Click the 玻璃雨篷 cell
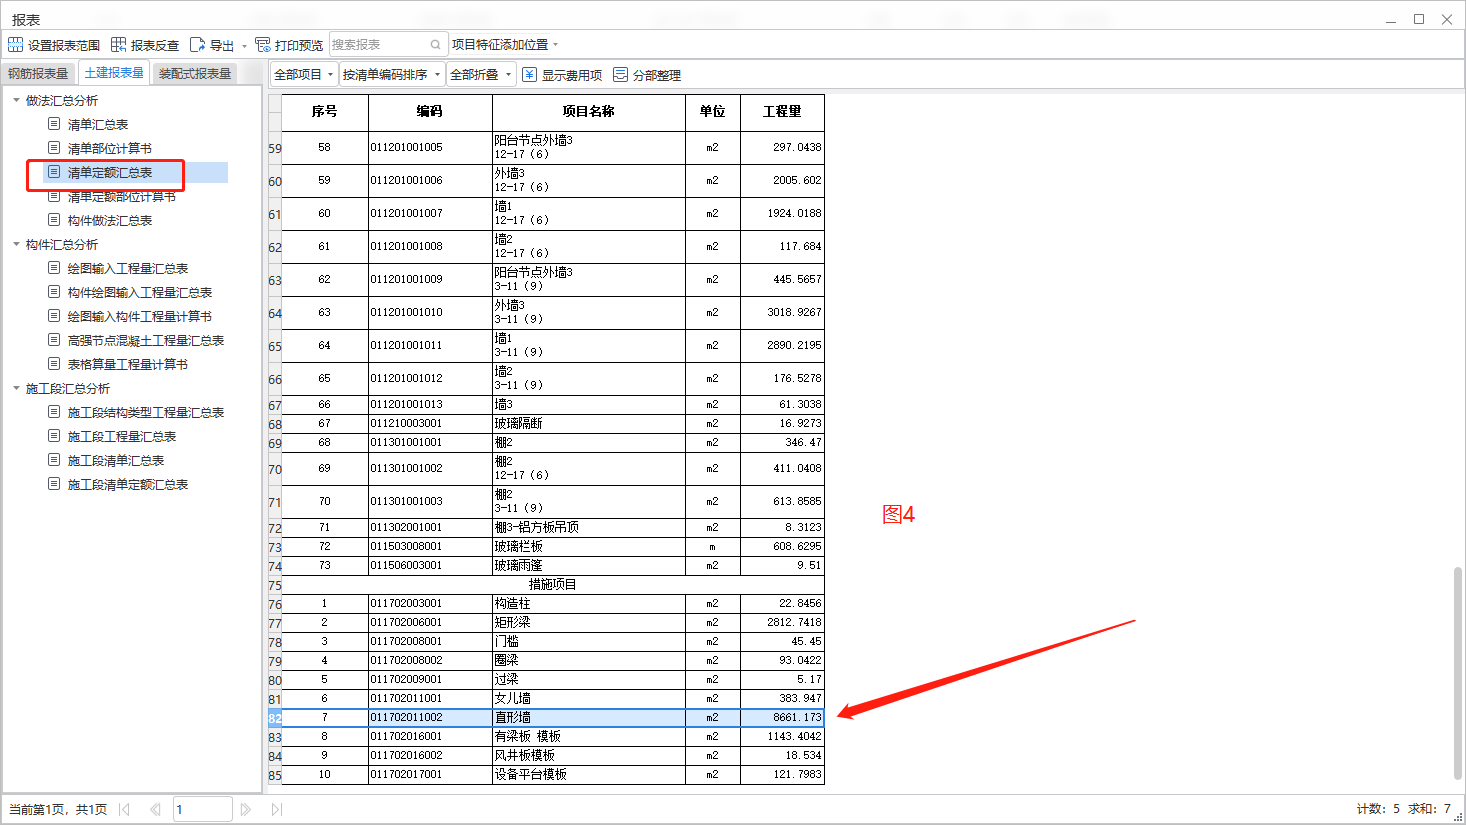1466x825 pixels. [x=588, y=566]
